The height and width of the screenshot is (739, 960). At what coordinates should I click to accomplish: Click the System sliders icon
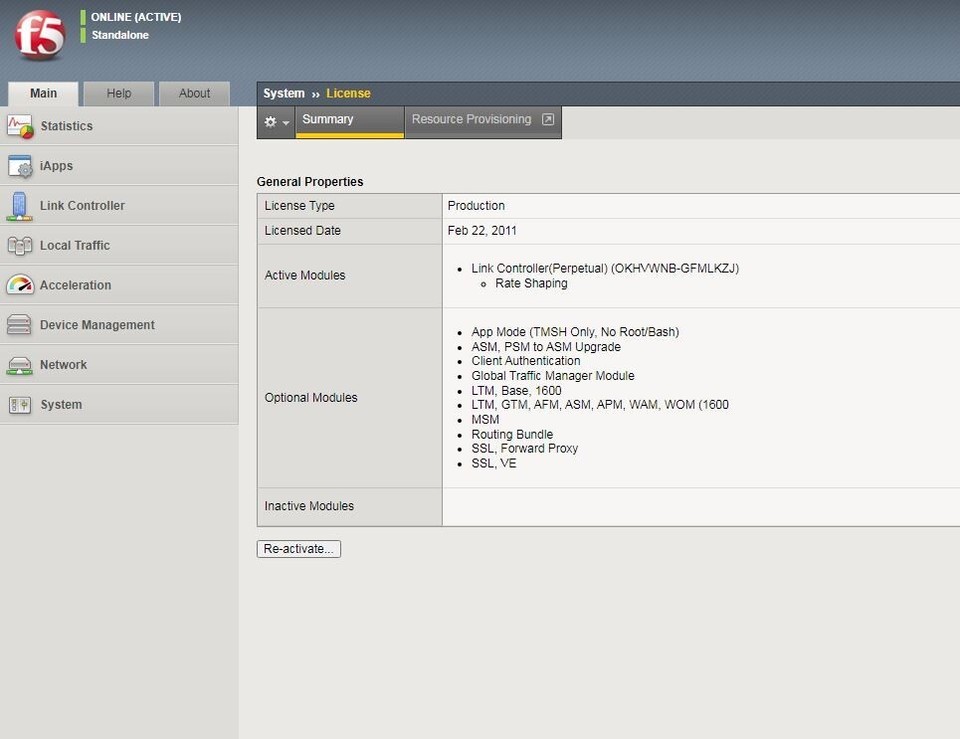point(20,405)
